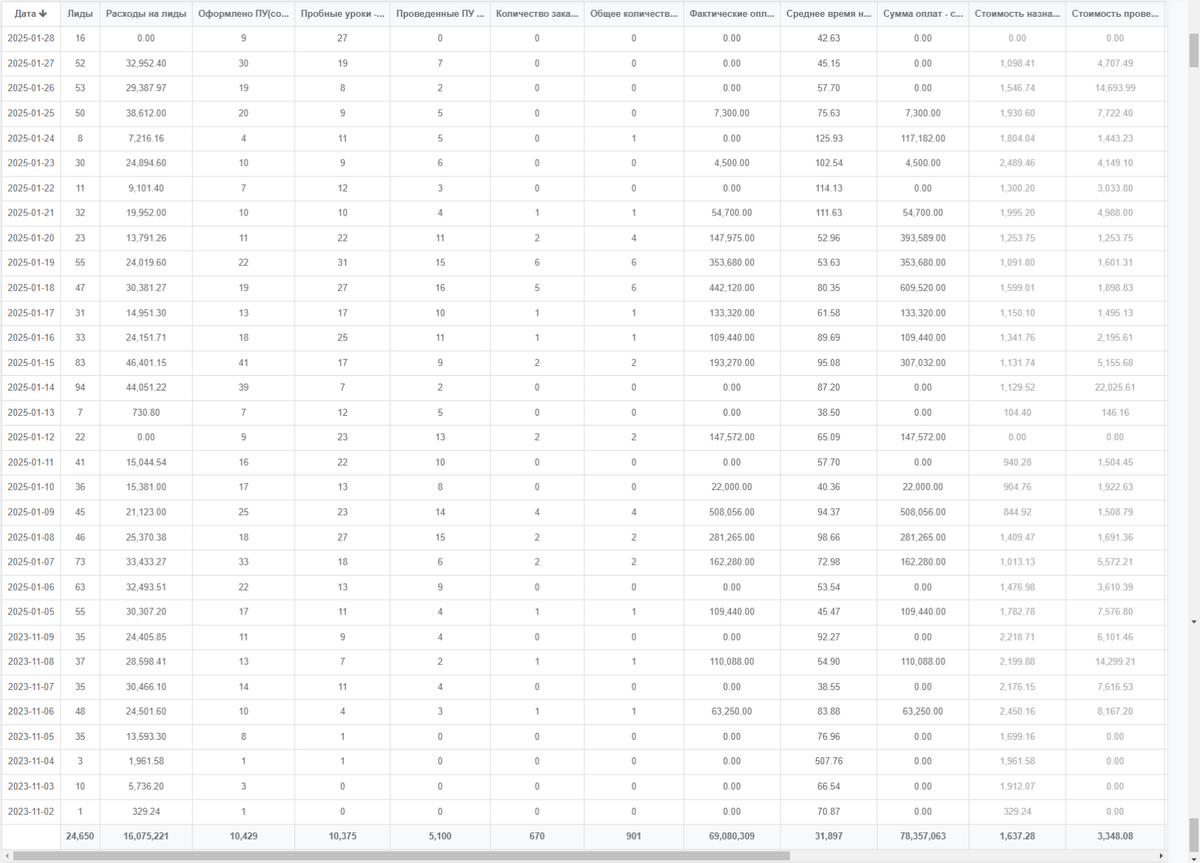Click the payment value 307,032.00
Image resolution: width=1200 pixels, height=863 pixels.
[922, 362]
